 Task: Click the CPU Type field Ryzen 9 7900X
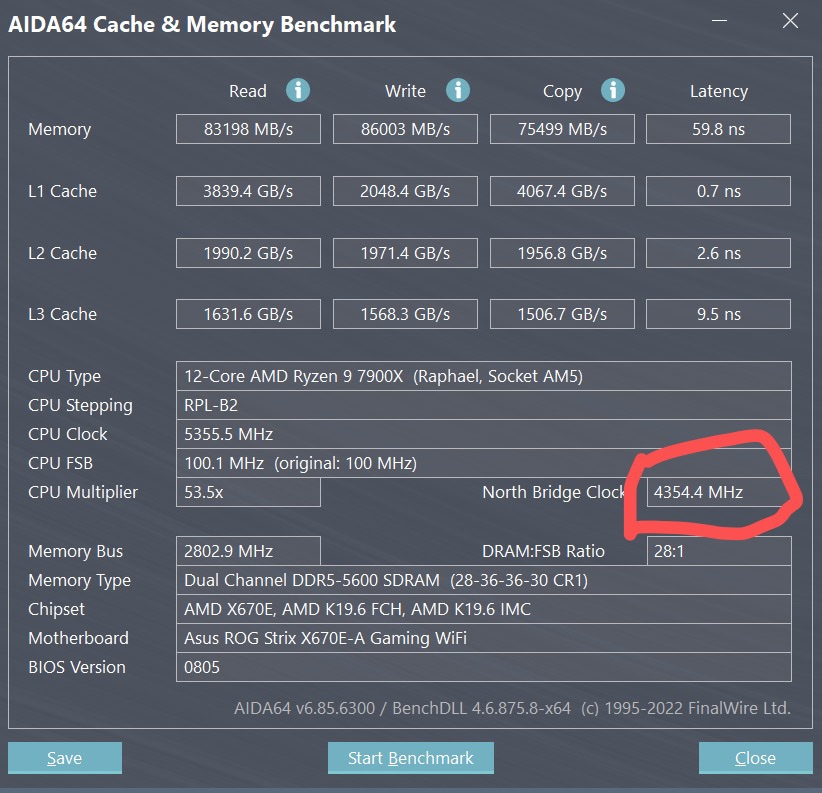[x=484, y=376]
